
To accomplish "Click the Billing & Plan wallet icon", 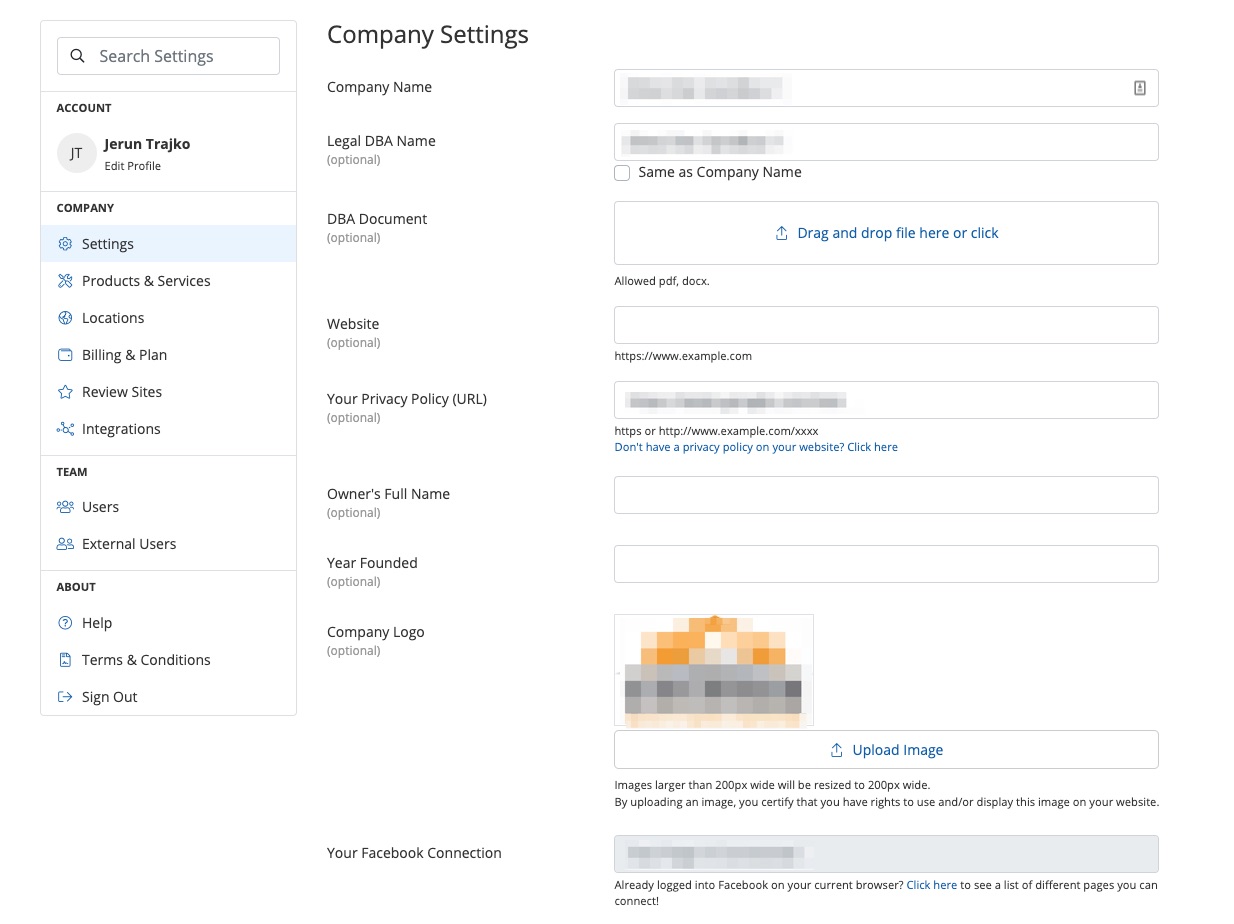I will click(x=65, y=355).
